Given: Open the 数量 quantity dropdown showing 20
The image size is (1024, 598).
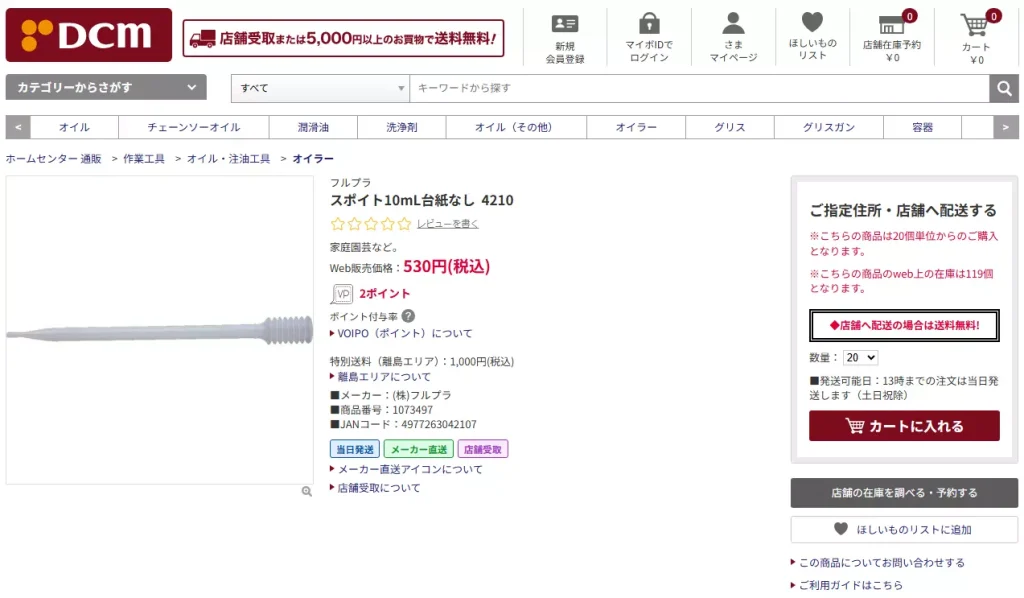Looking at the screenshot, I should 861,357.
